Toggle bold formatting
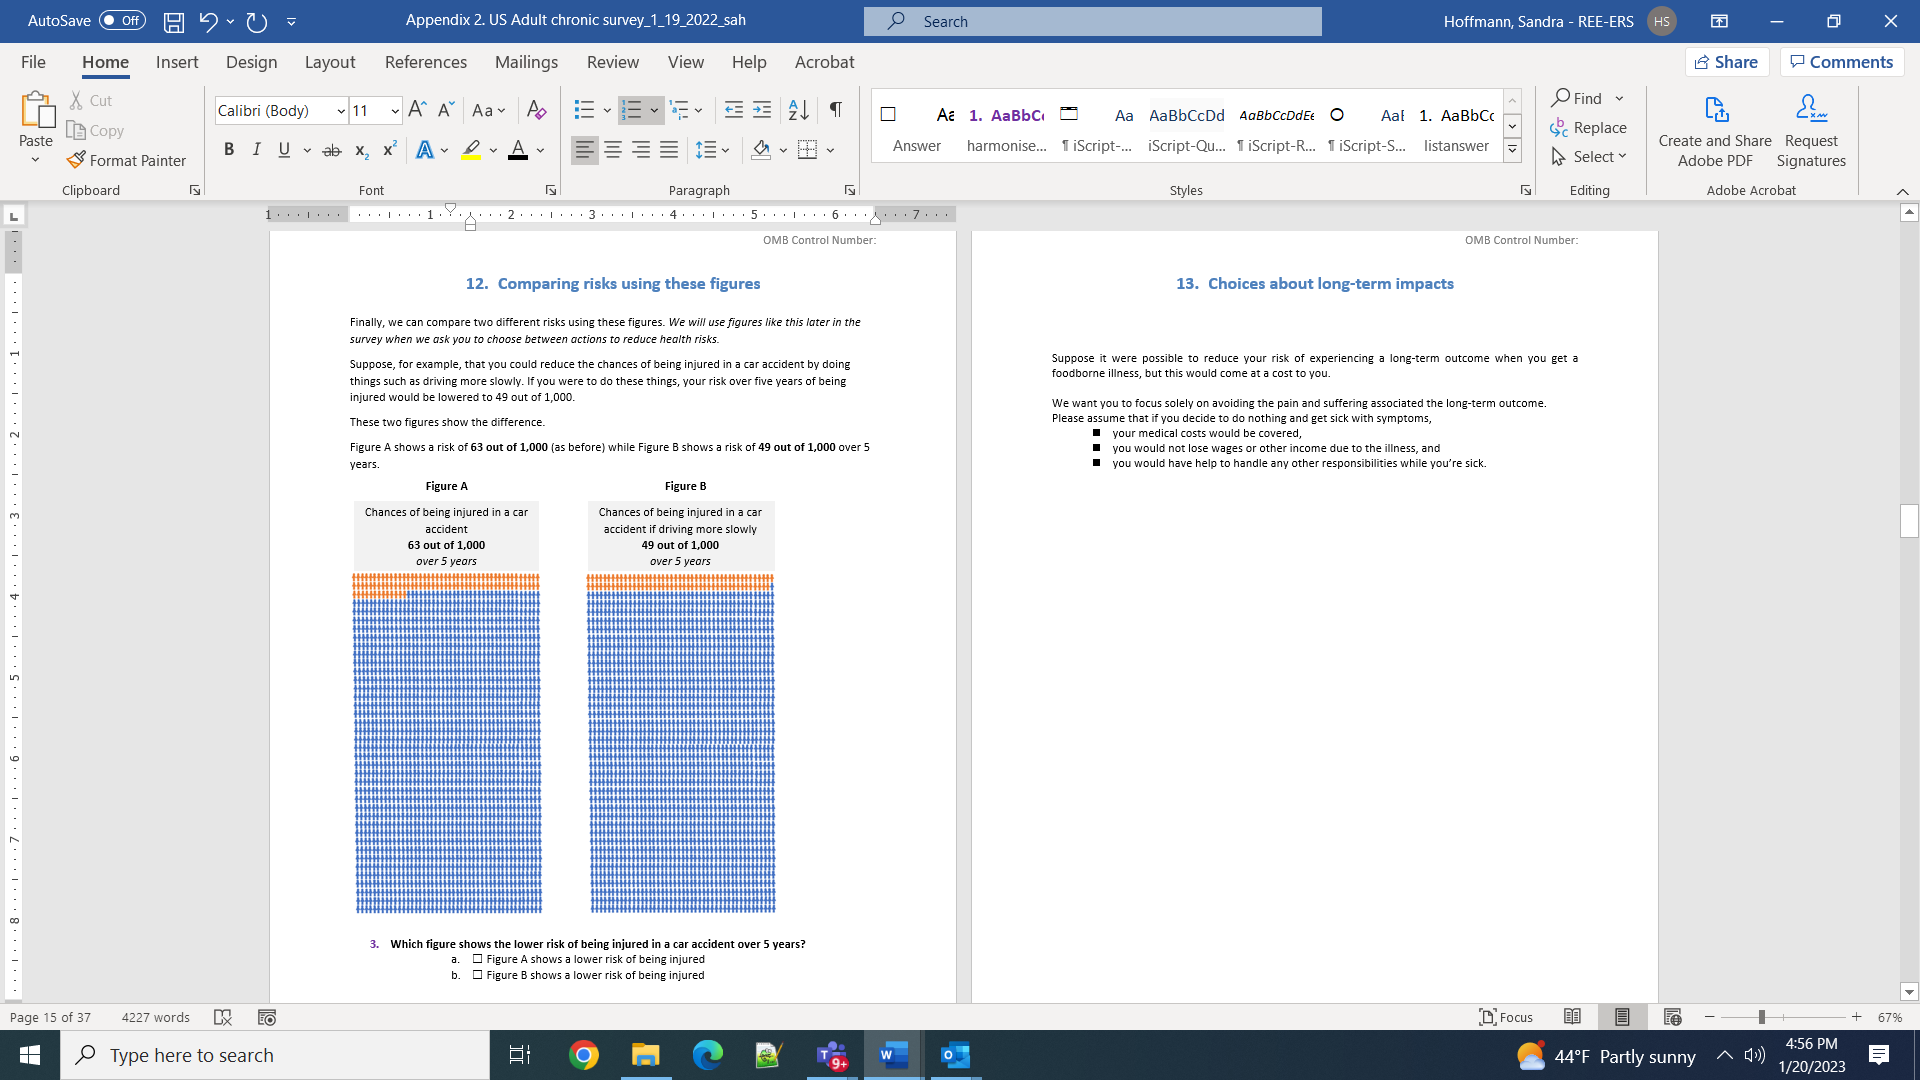The width and height of the screenshot is (1920, 1080). [x=229, y=150]
